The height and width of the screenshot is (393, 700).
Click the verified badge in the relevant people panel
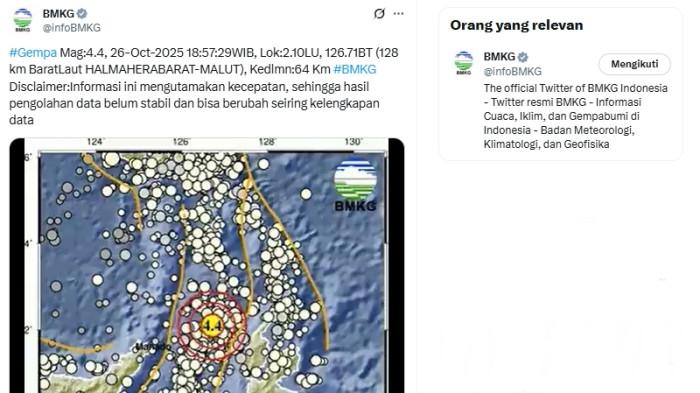[523, 57]
